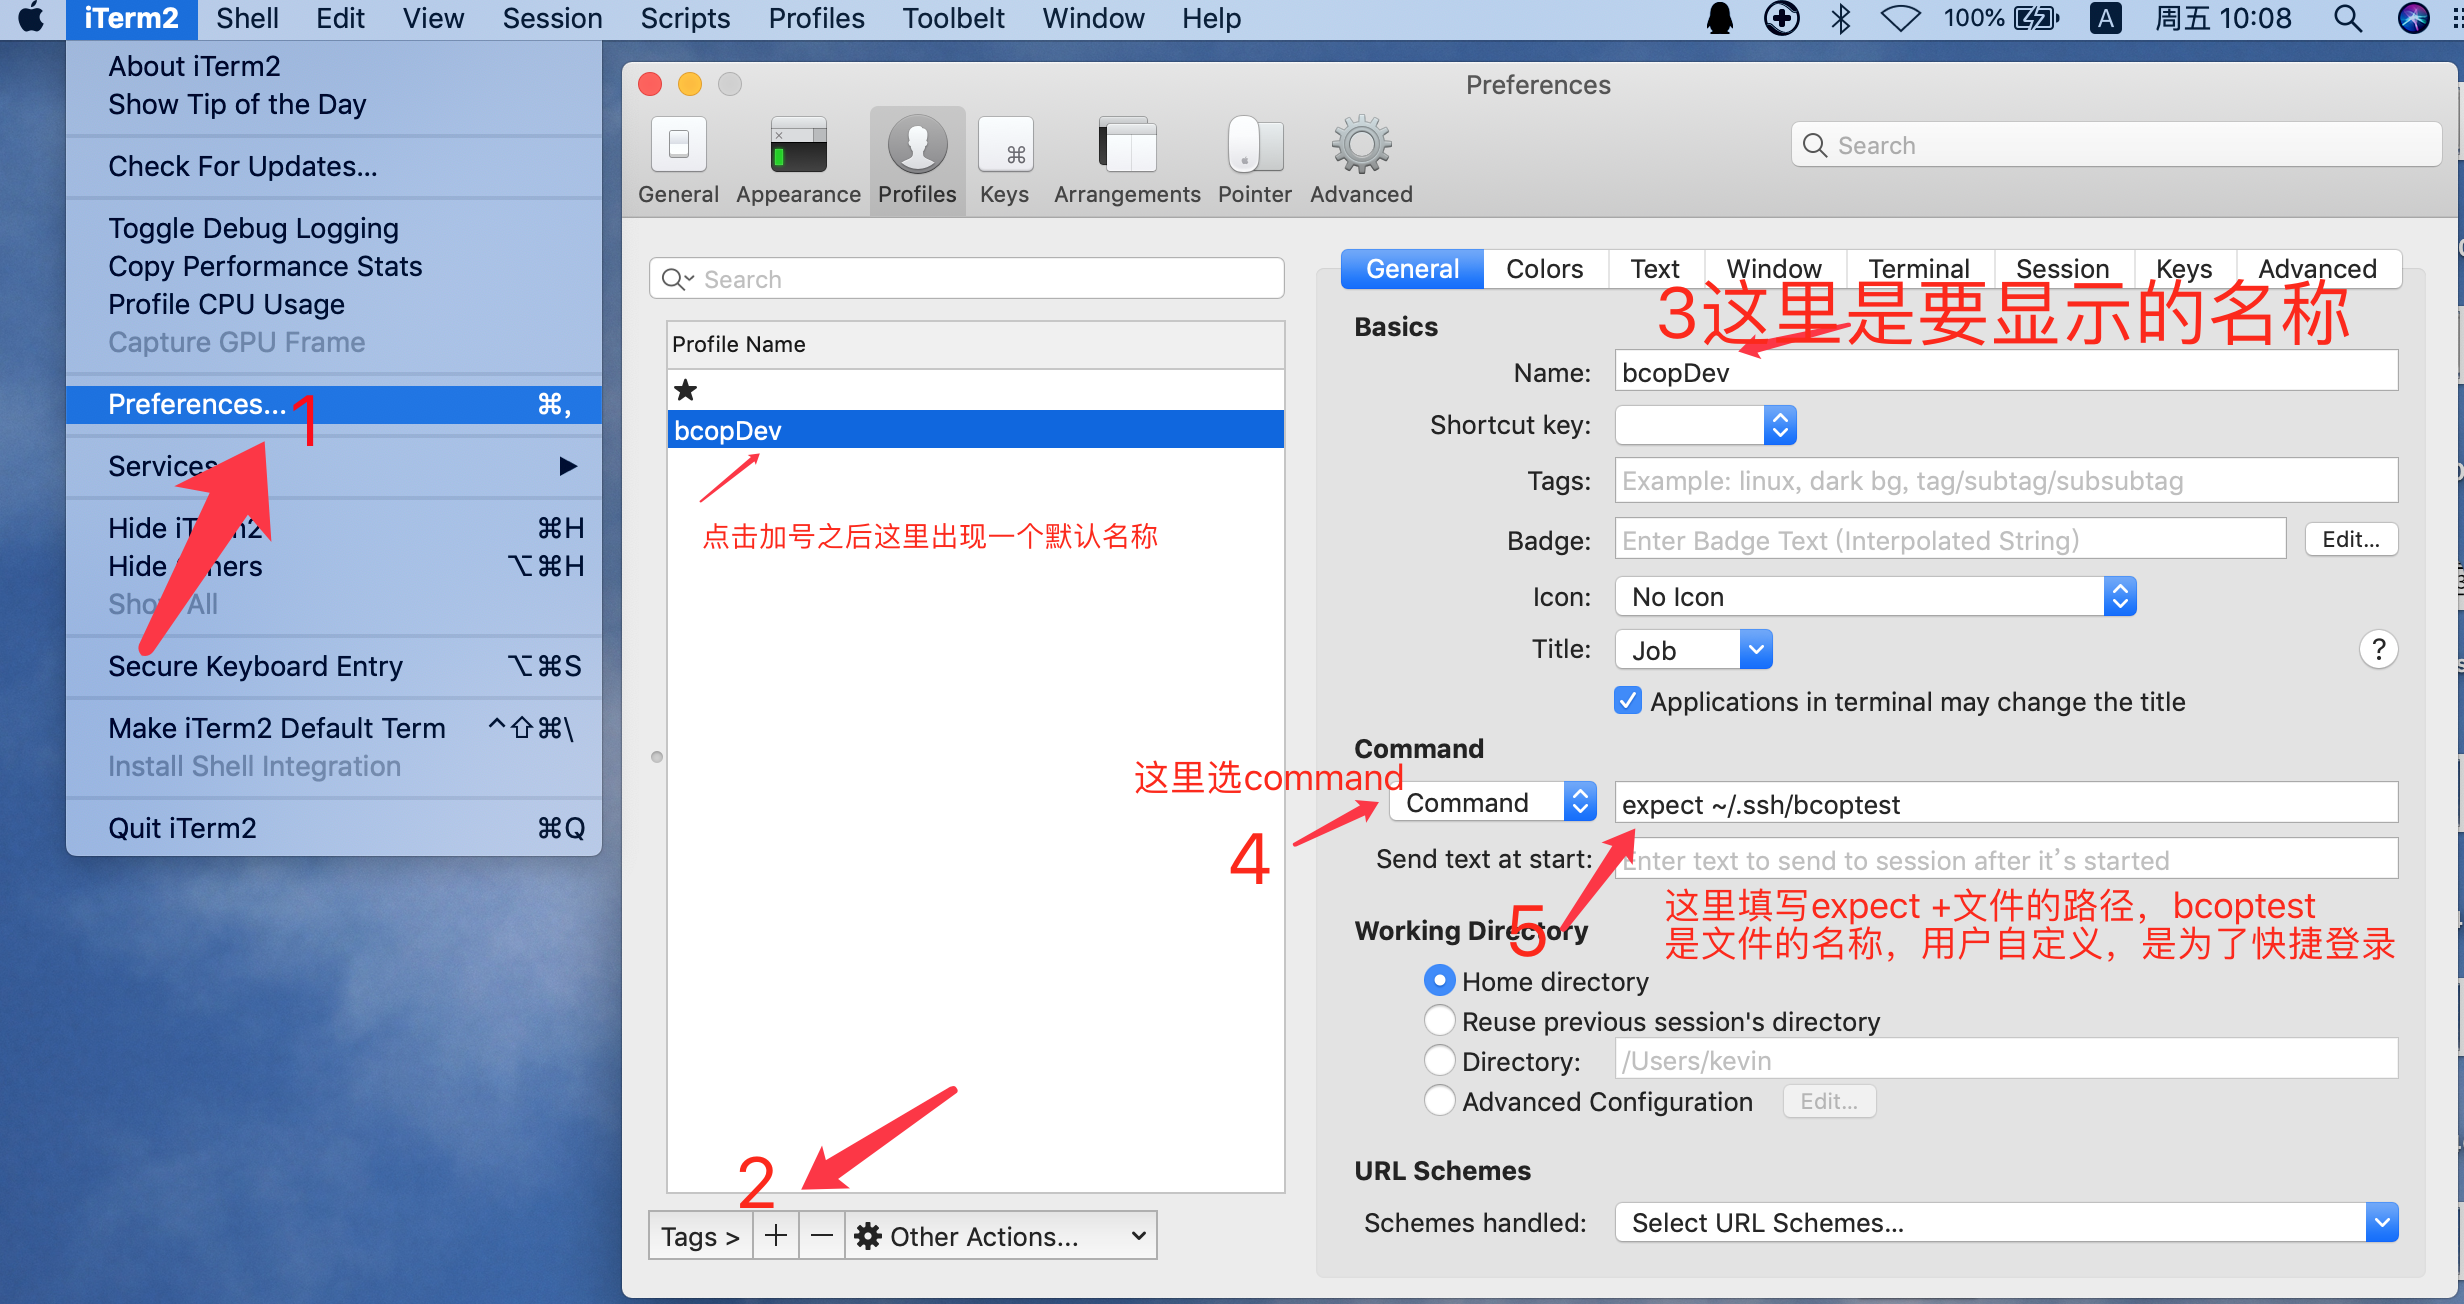
Task: Open the Title dropdown set to Job
Action: tap(1694, 650)
